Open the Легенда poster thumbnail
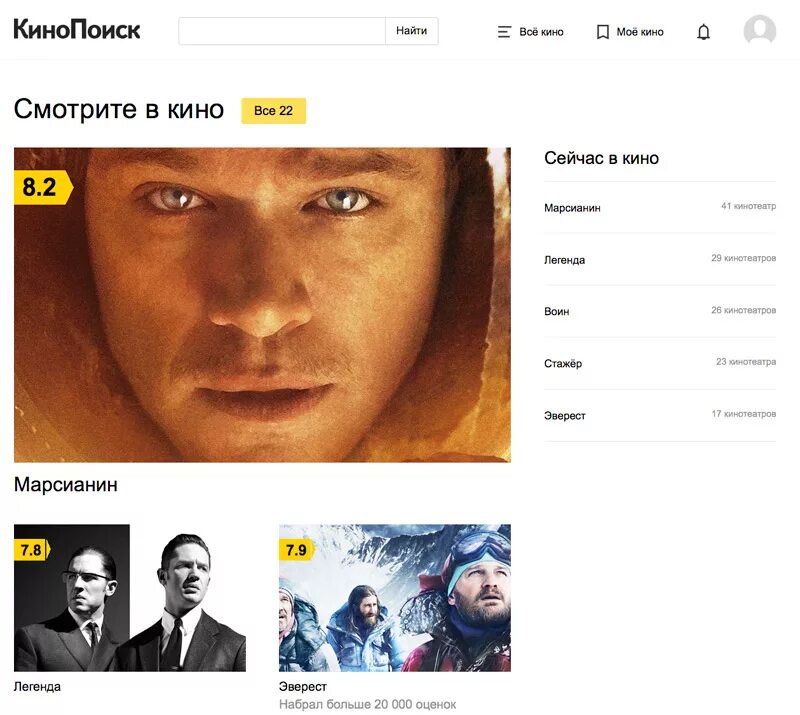The width and height of the screenshot is (800, 715). 130,598
